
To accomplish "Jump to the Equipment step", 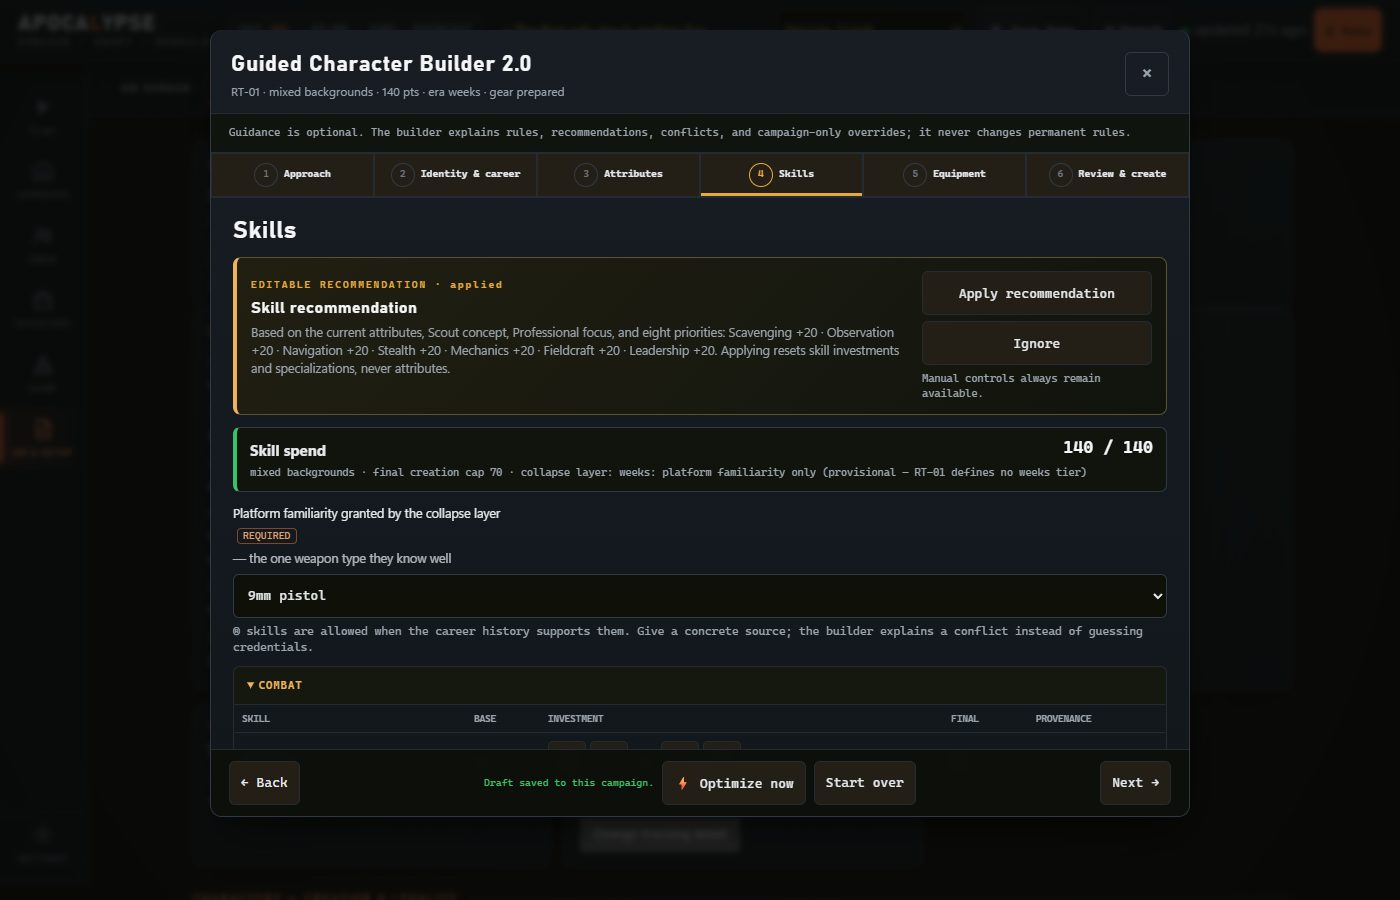I will [945, 174].
